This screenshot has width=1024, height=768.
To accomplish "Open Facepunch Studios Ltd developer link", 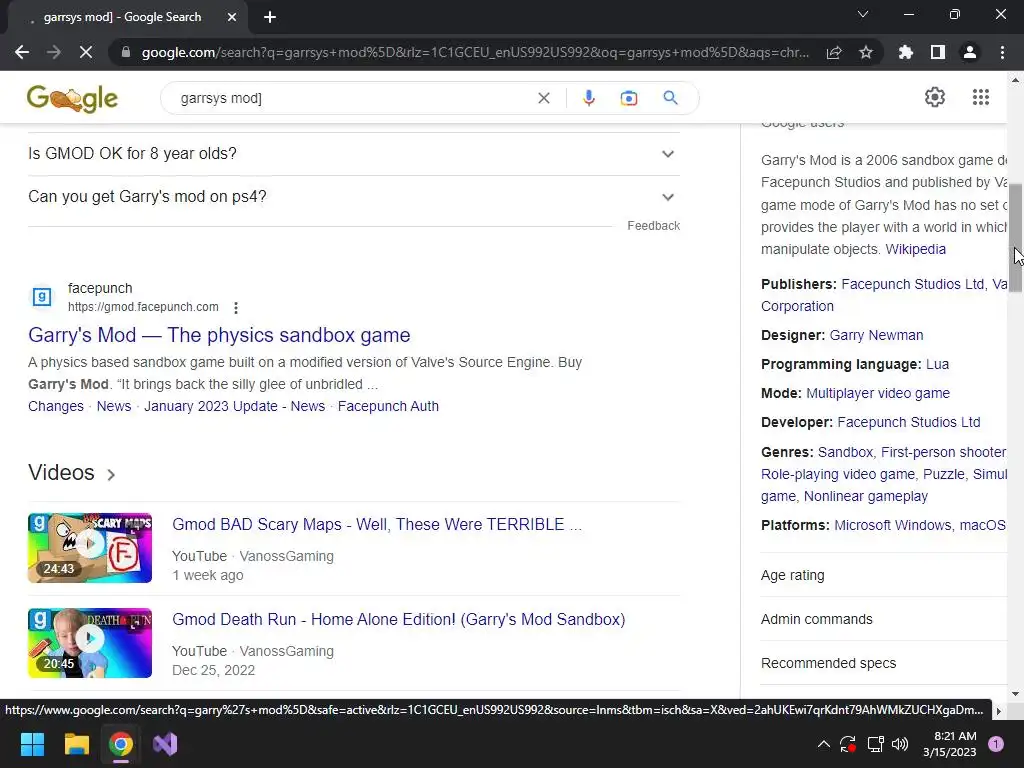I will pos(908,423).
